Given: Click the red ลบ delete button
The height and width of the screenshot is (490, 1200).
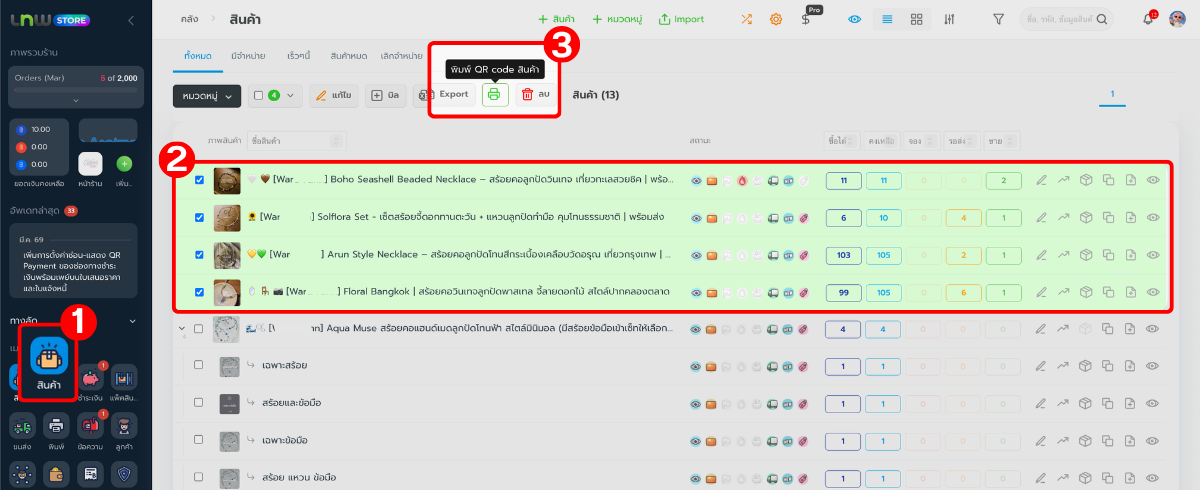Looking at the screenshot, I should click(535, 94).
